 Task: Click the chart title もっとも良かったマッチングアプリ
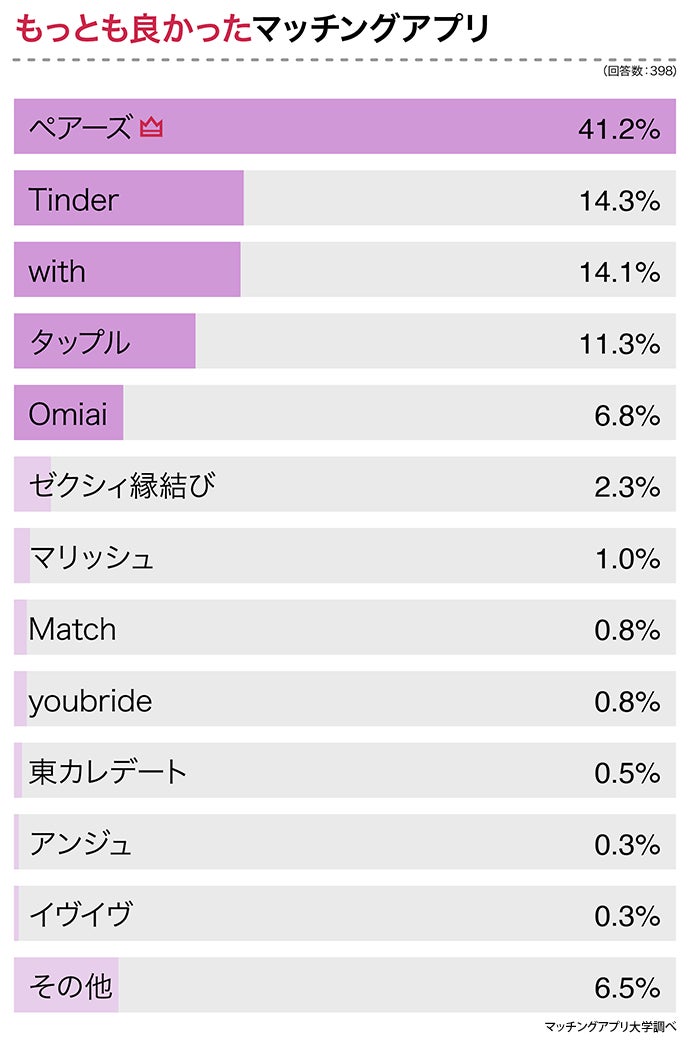click(x=252, y=30)
